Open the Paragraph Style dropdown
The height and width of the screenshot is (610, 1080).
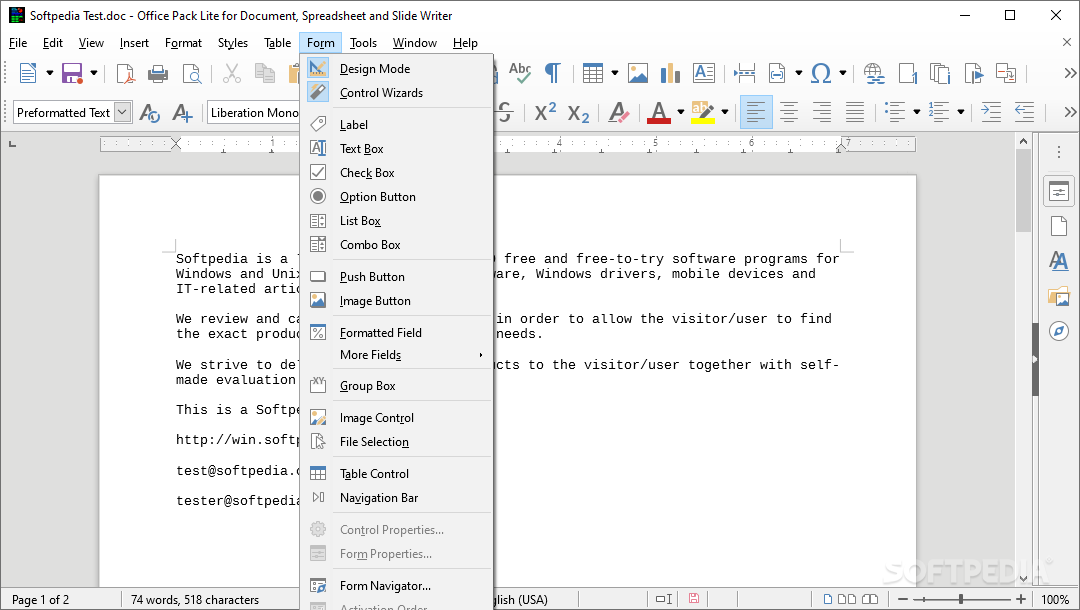(123, 112)
